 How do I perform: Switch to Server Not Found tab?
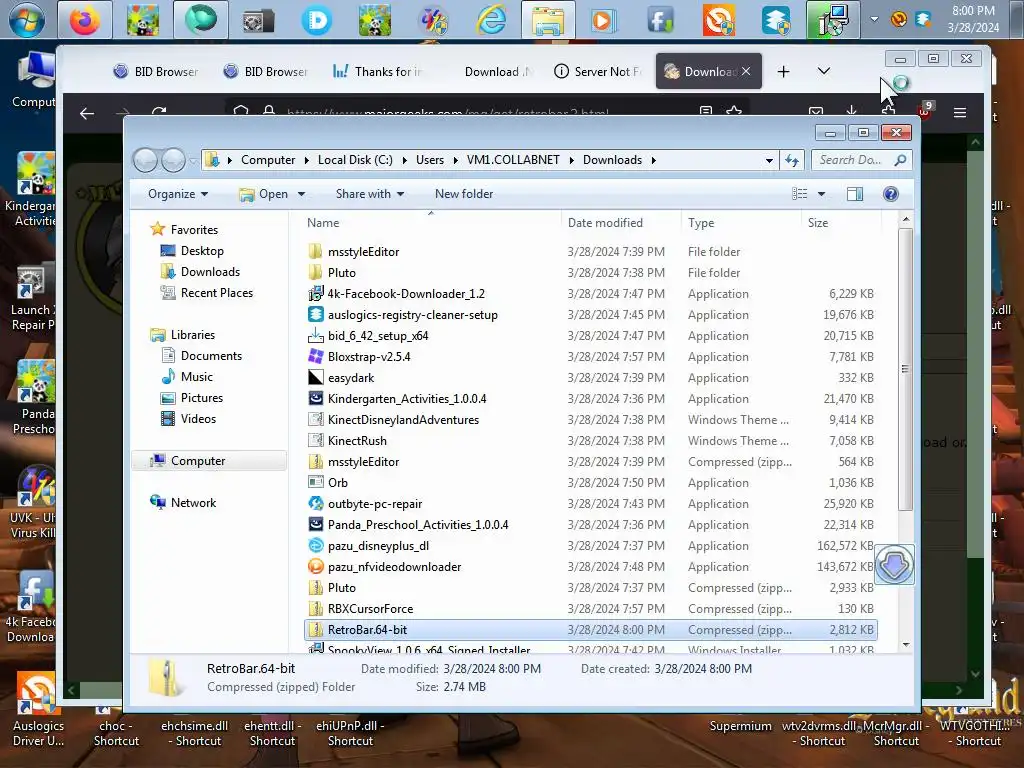(598, 71)
